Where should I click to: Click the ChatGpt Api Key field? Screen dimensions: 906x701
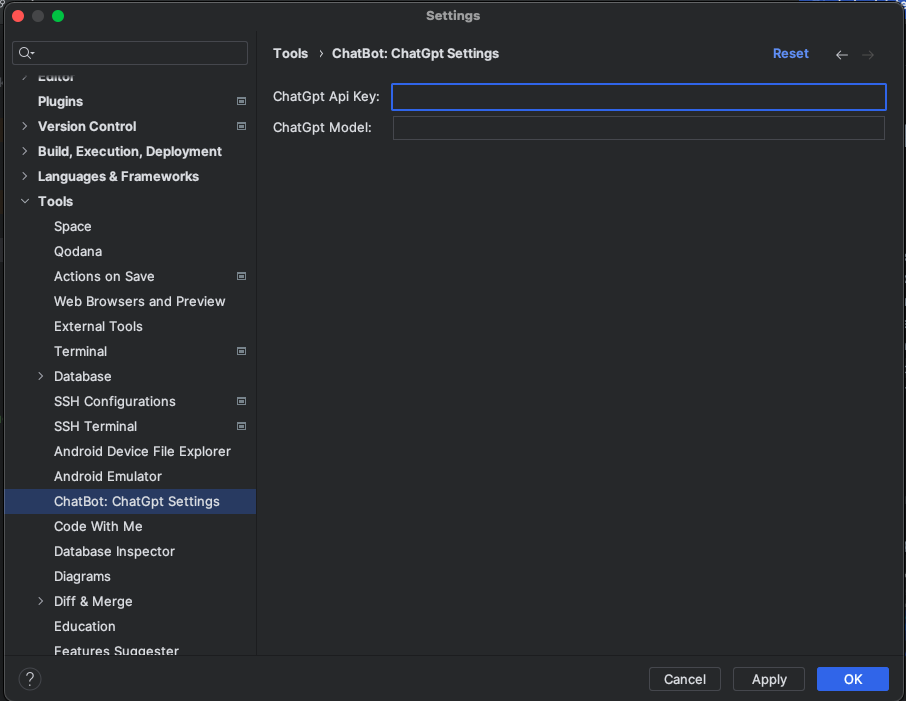click(x=638, y=97)
